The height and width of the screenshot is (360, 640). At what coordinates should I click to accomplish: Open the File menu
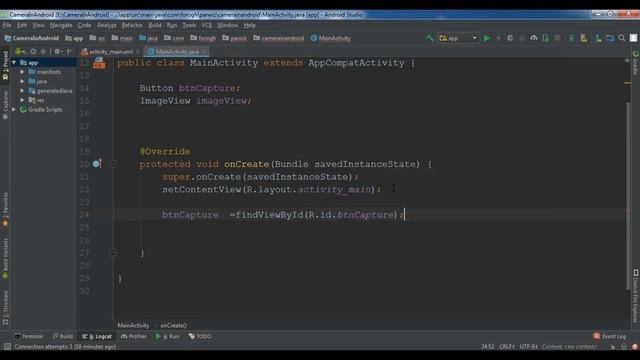point(7,25)
